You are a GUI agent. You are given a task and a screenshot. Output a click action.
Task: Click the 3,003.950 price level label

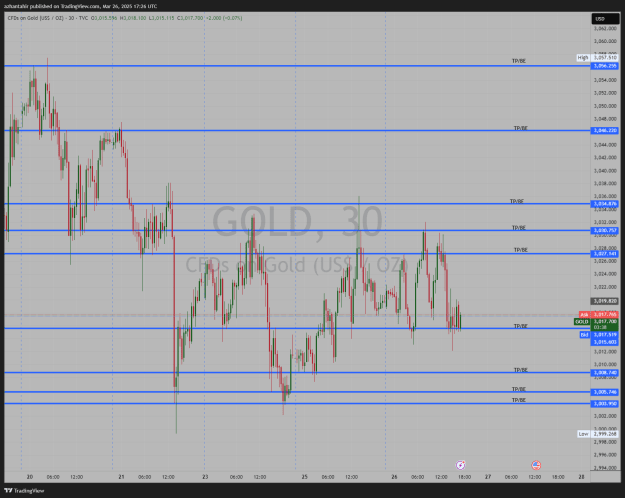[x=605, y=404]
